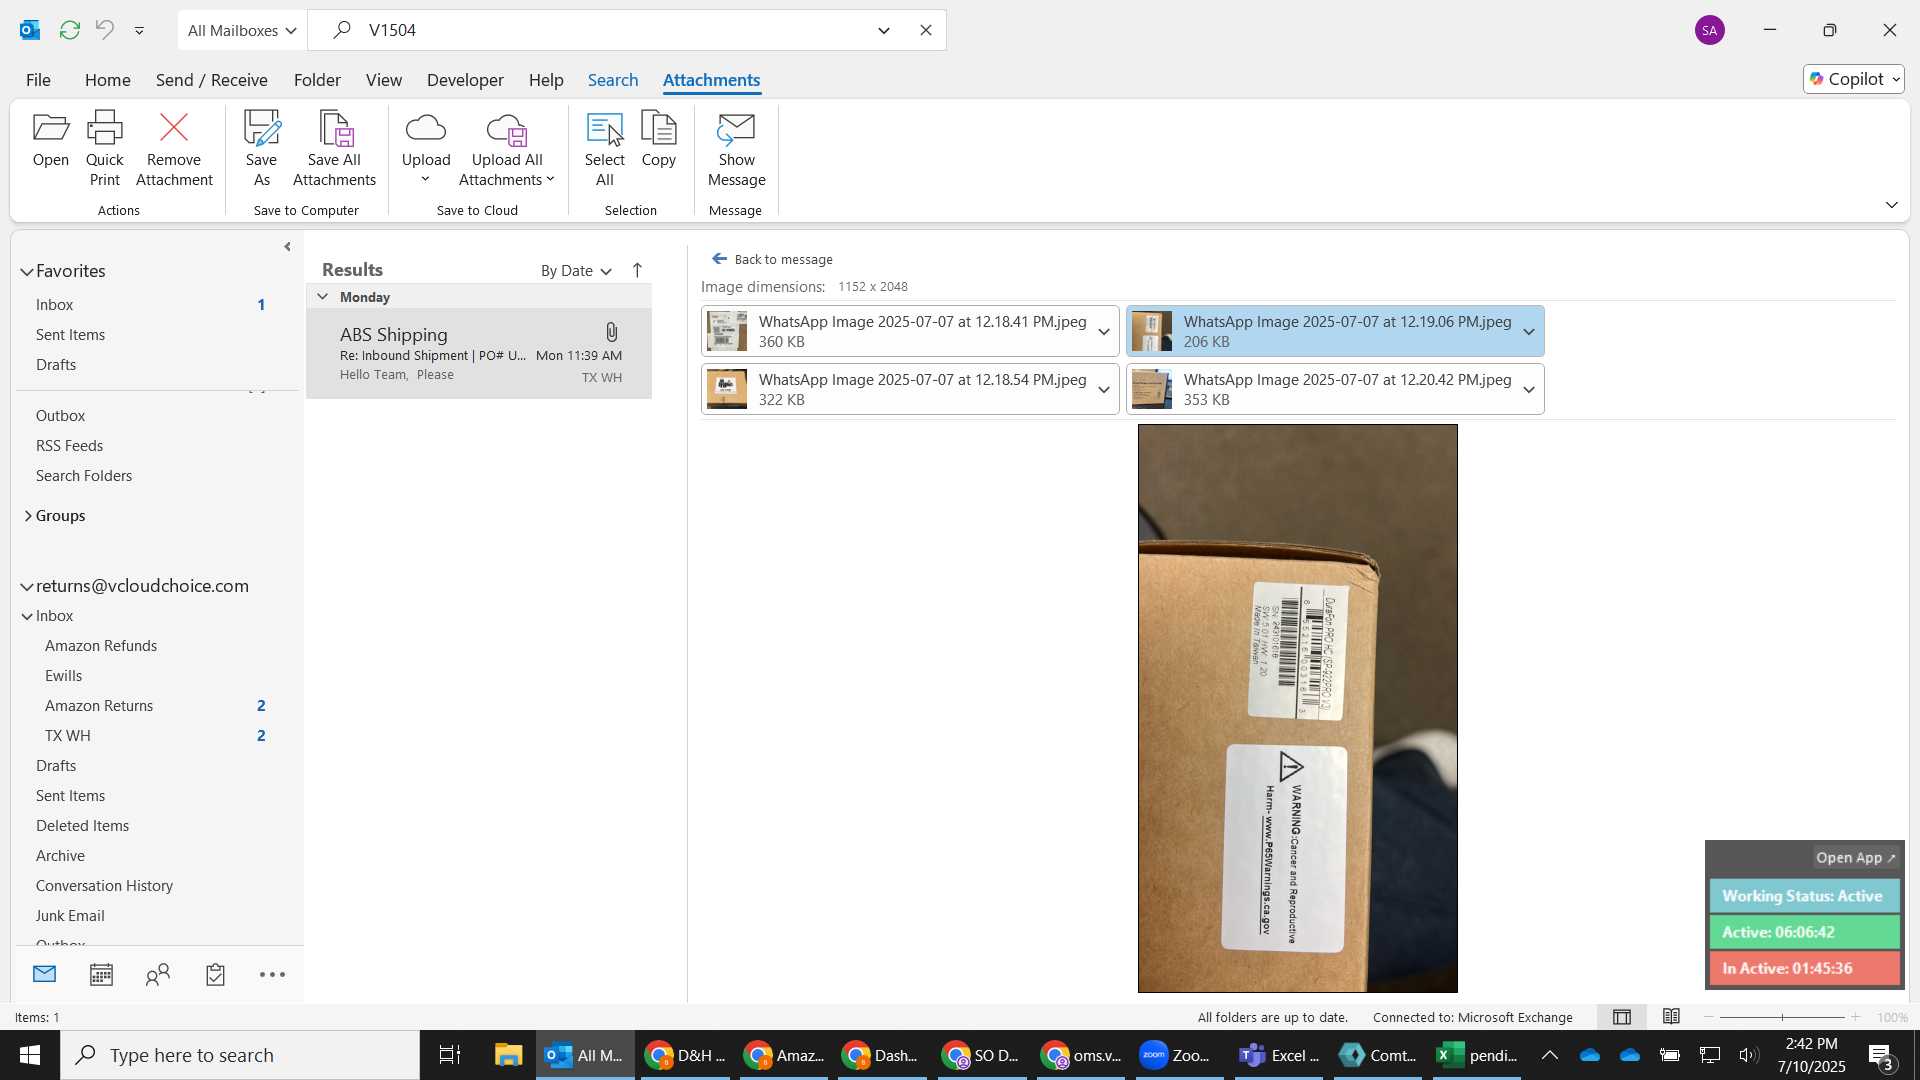
Task: Collapse Inbox subfolders under returns account
Action: (x=27, y=616)
